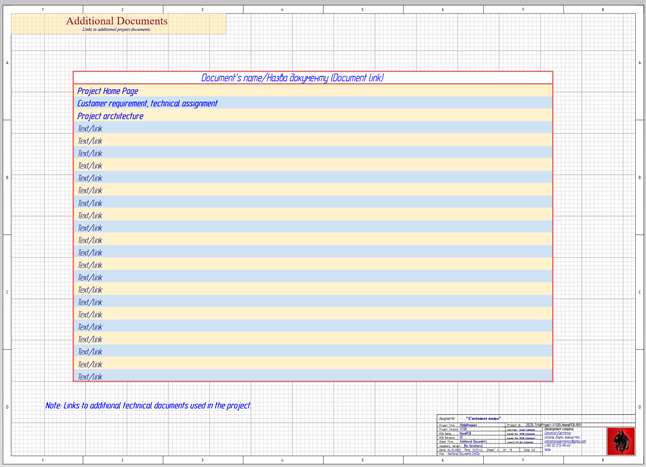Click column marker 1 on top border
Image resolution: width=646 pixels, height=467 pixels.
point(43,9)
